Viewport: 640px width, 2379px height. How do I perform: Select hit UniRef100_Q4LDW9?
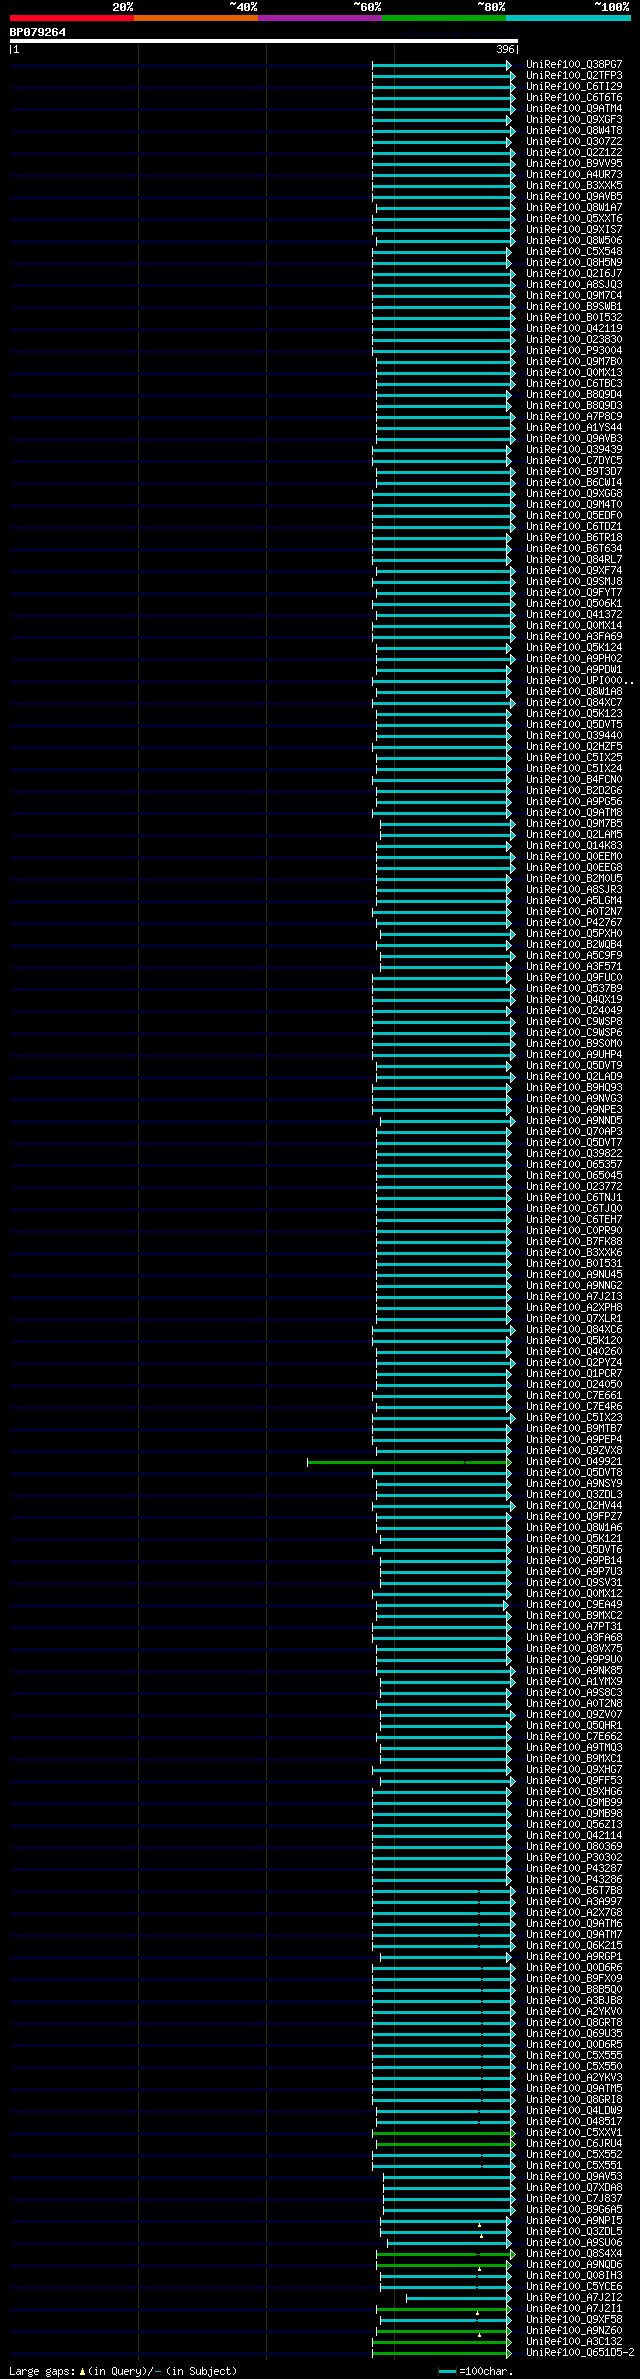click(x=574, y=2111)
